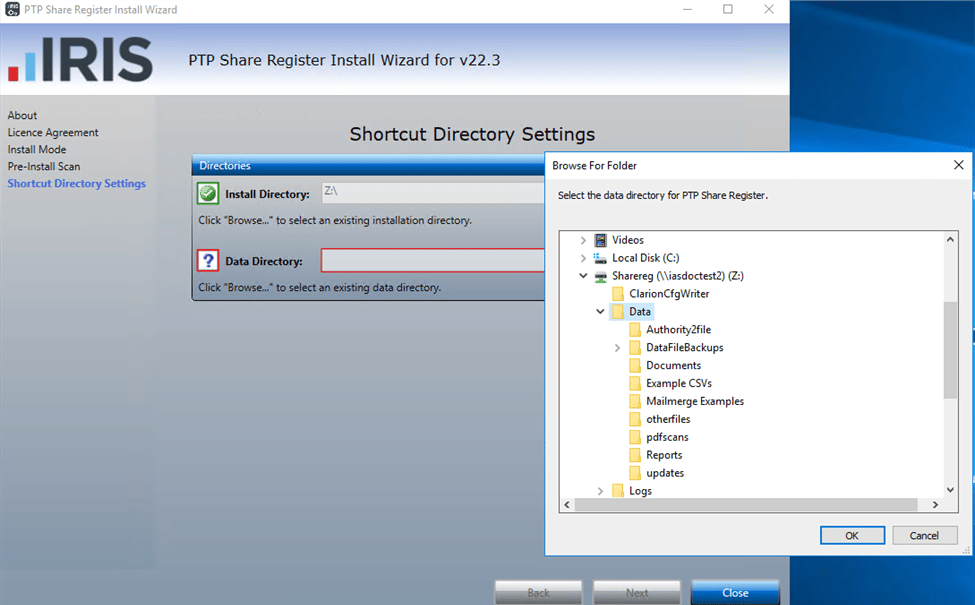Click the Example CSVs folder icon
Screen dimensions: 975x605
634,384
